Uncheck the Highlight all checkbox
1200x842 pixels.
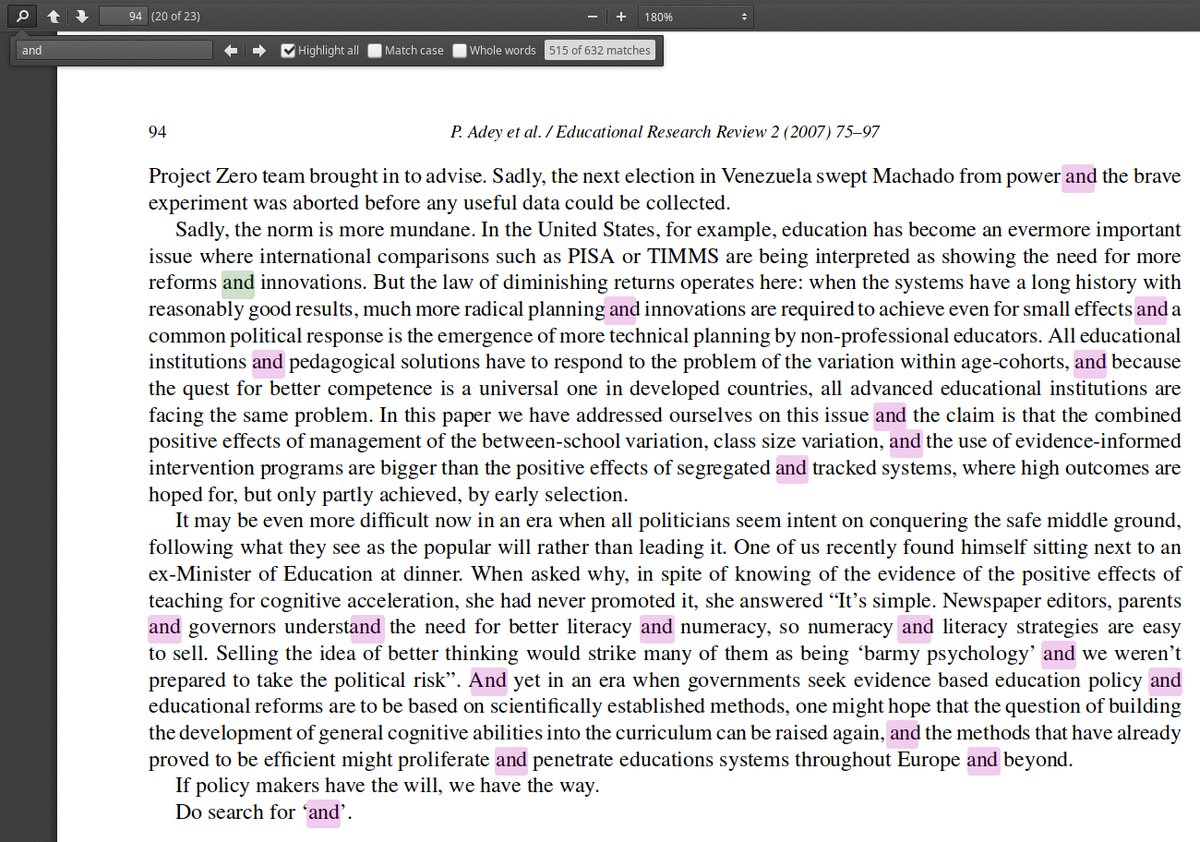(288, 50)
